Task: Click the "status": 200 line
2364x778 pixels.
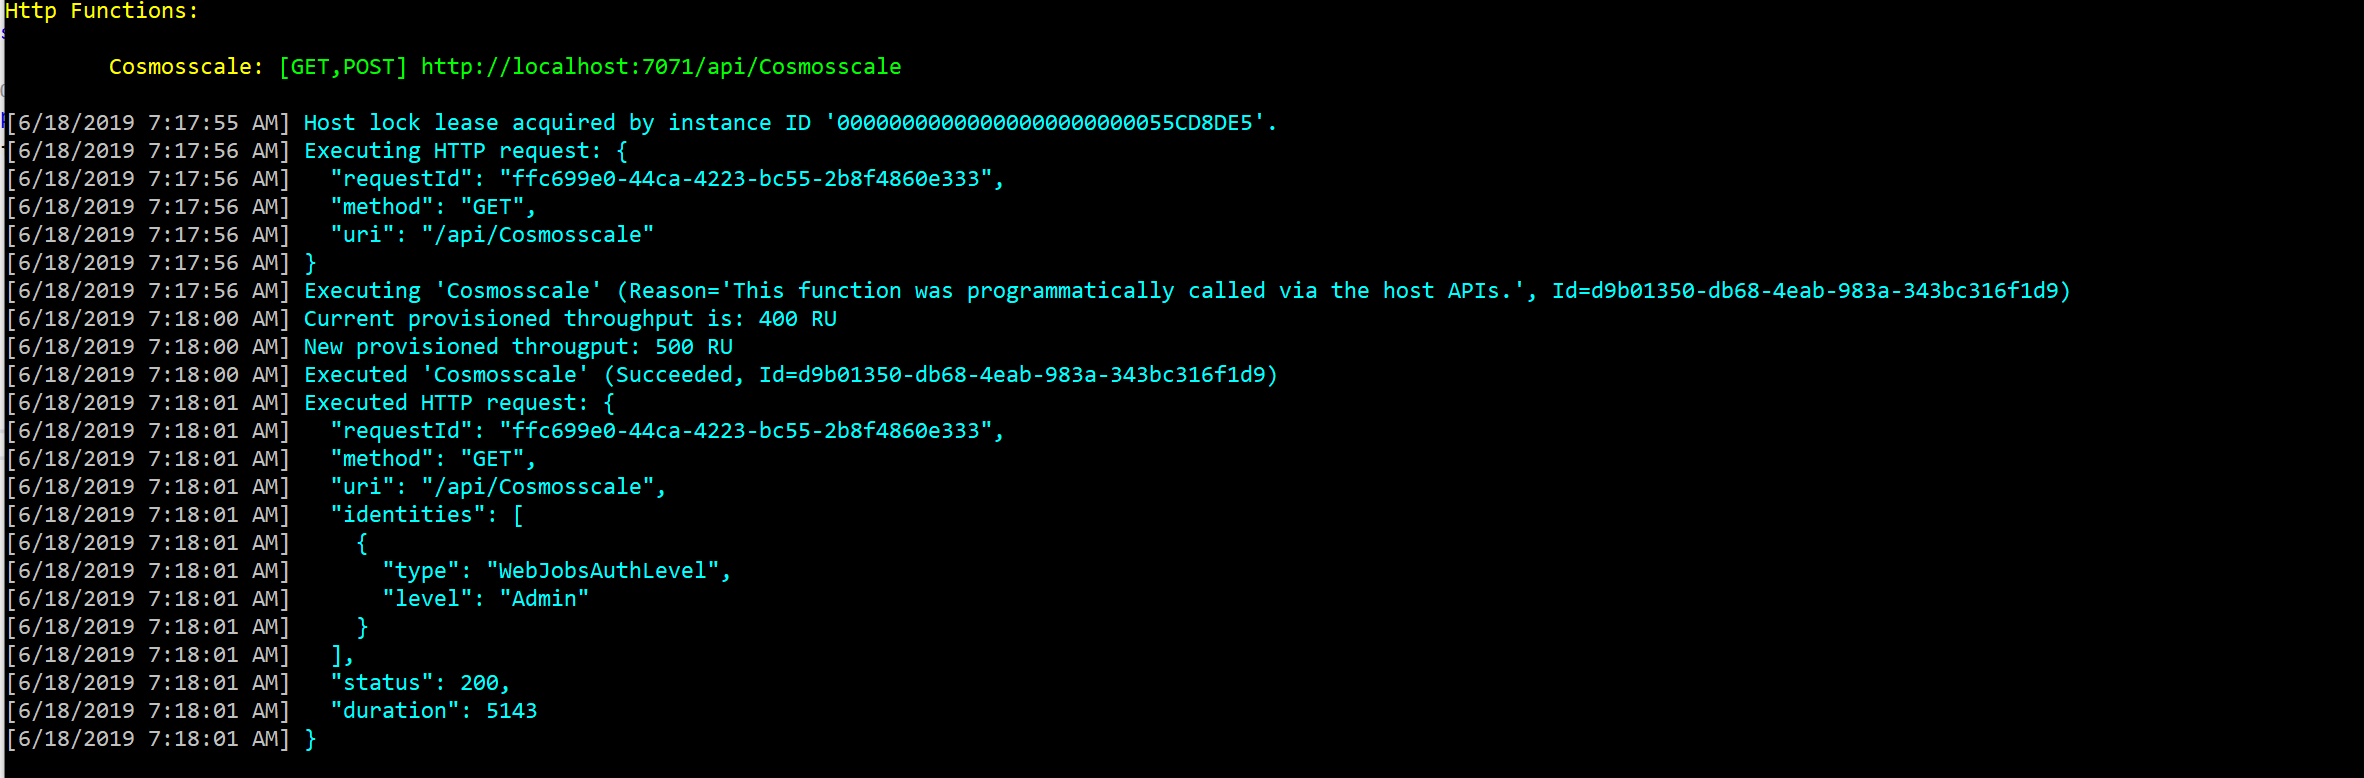Action: [420, 683]
